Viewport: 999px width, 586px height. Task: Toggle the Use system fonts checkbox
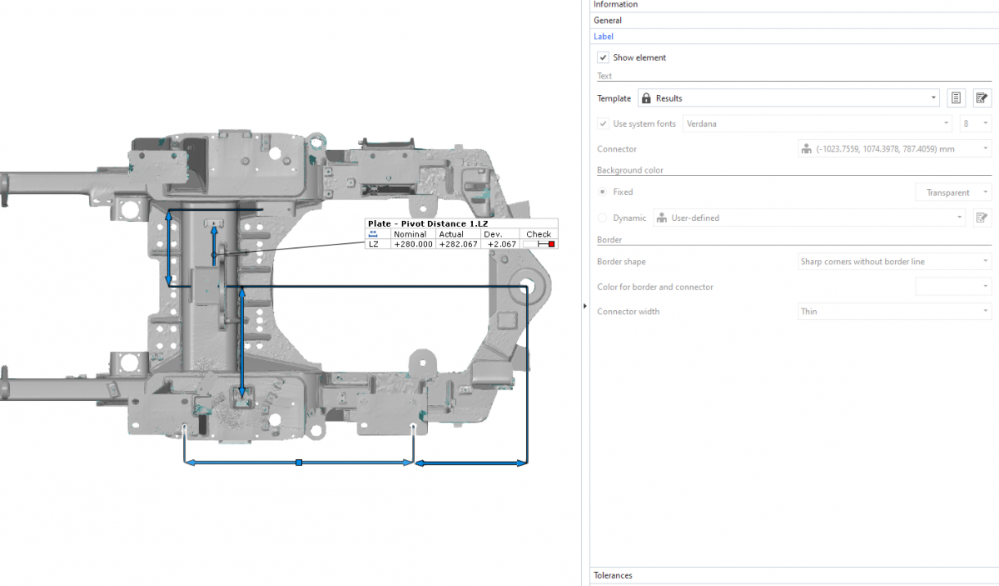(x=603, y=124)
